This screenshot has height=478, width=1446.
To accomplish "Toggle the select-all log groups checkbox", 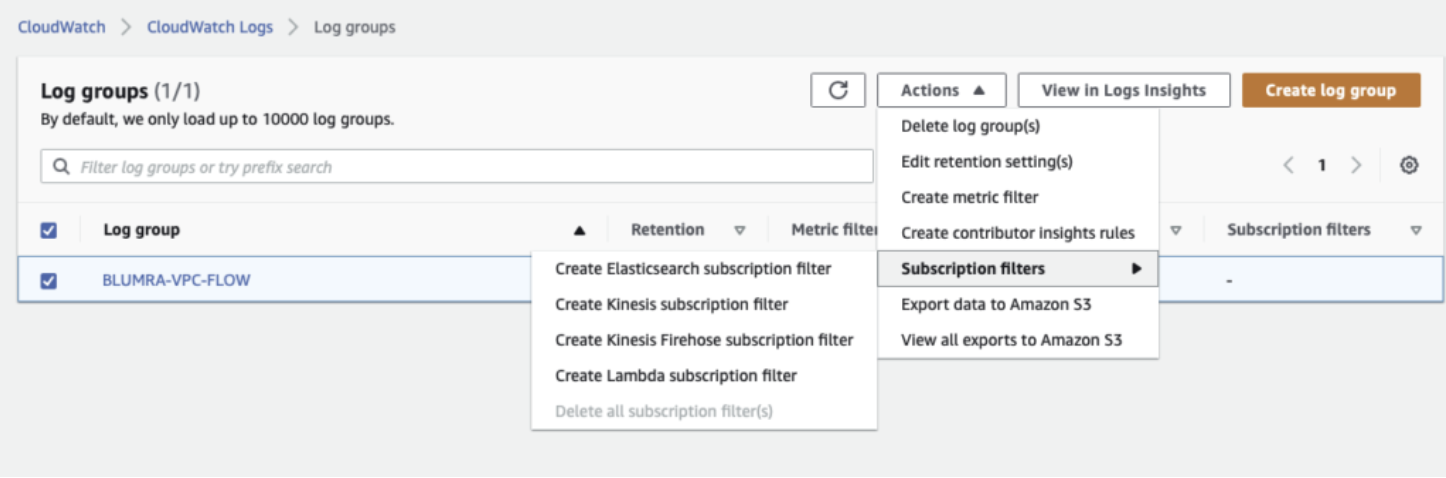I will click(48, 230).
